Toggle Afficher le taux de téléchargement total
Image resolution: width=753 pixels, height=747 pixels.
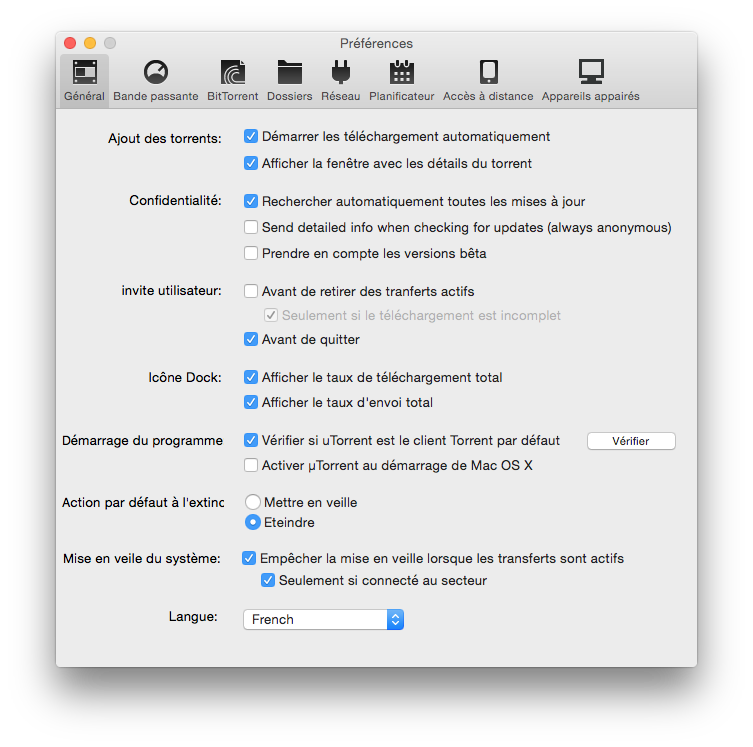click(251, 377)
